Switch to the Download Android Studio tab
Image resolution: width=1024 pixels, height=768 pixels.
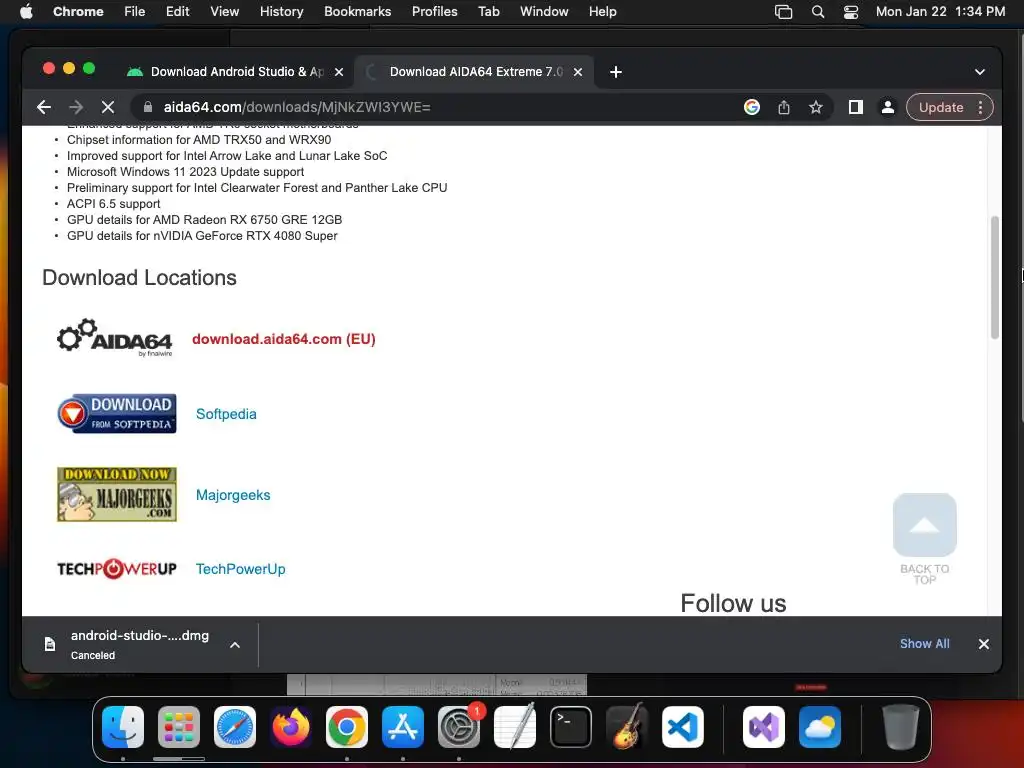coord(235,72)
